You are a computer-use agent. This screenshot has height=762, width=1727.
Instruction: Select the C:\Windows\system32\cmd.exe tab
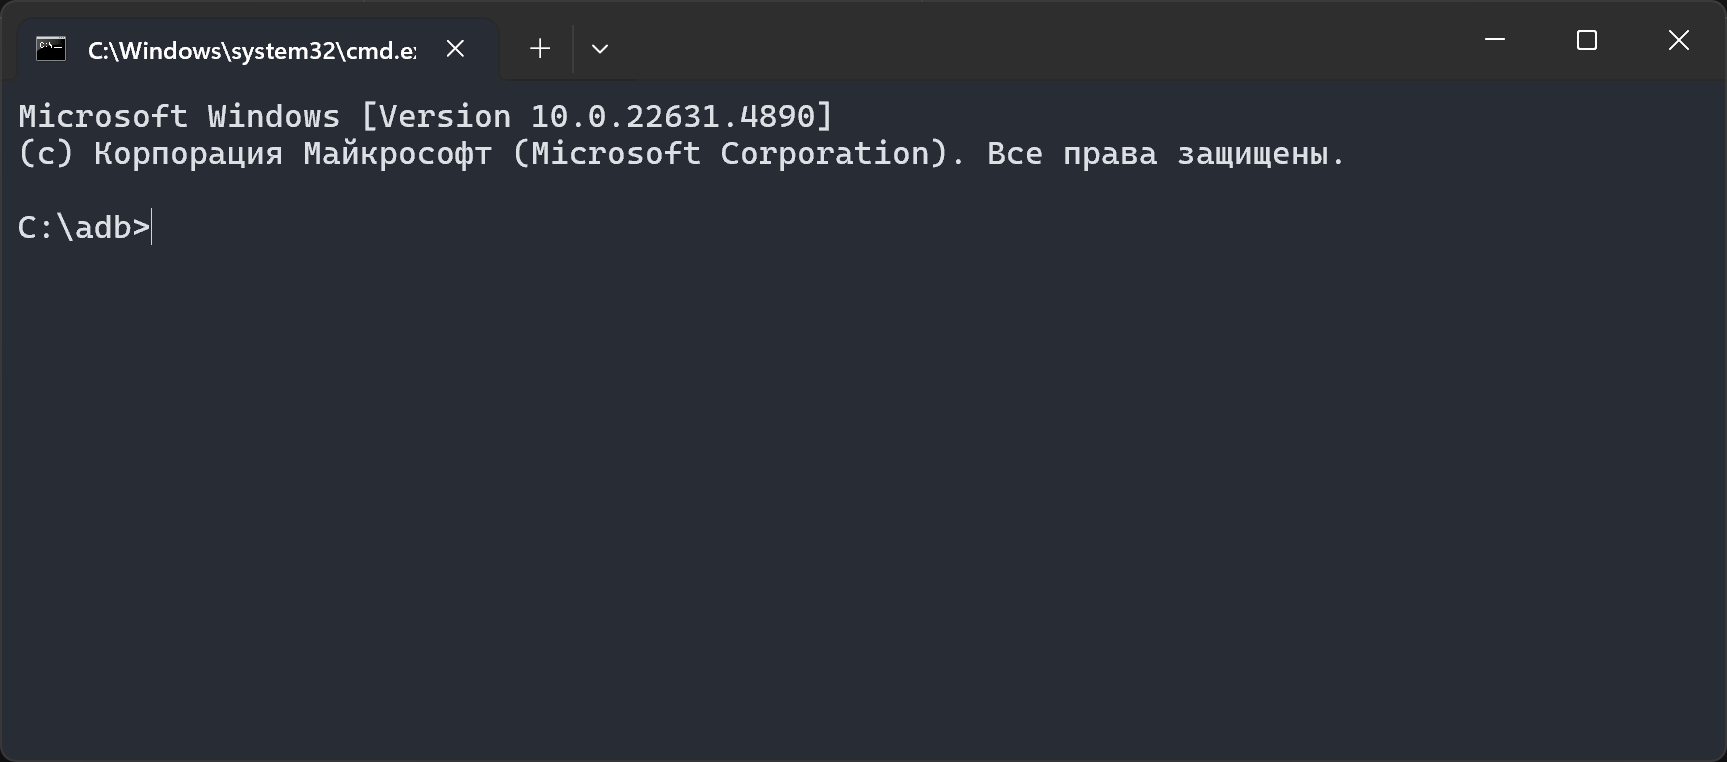[251, 50]
